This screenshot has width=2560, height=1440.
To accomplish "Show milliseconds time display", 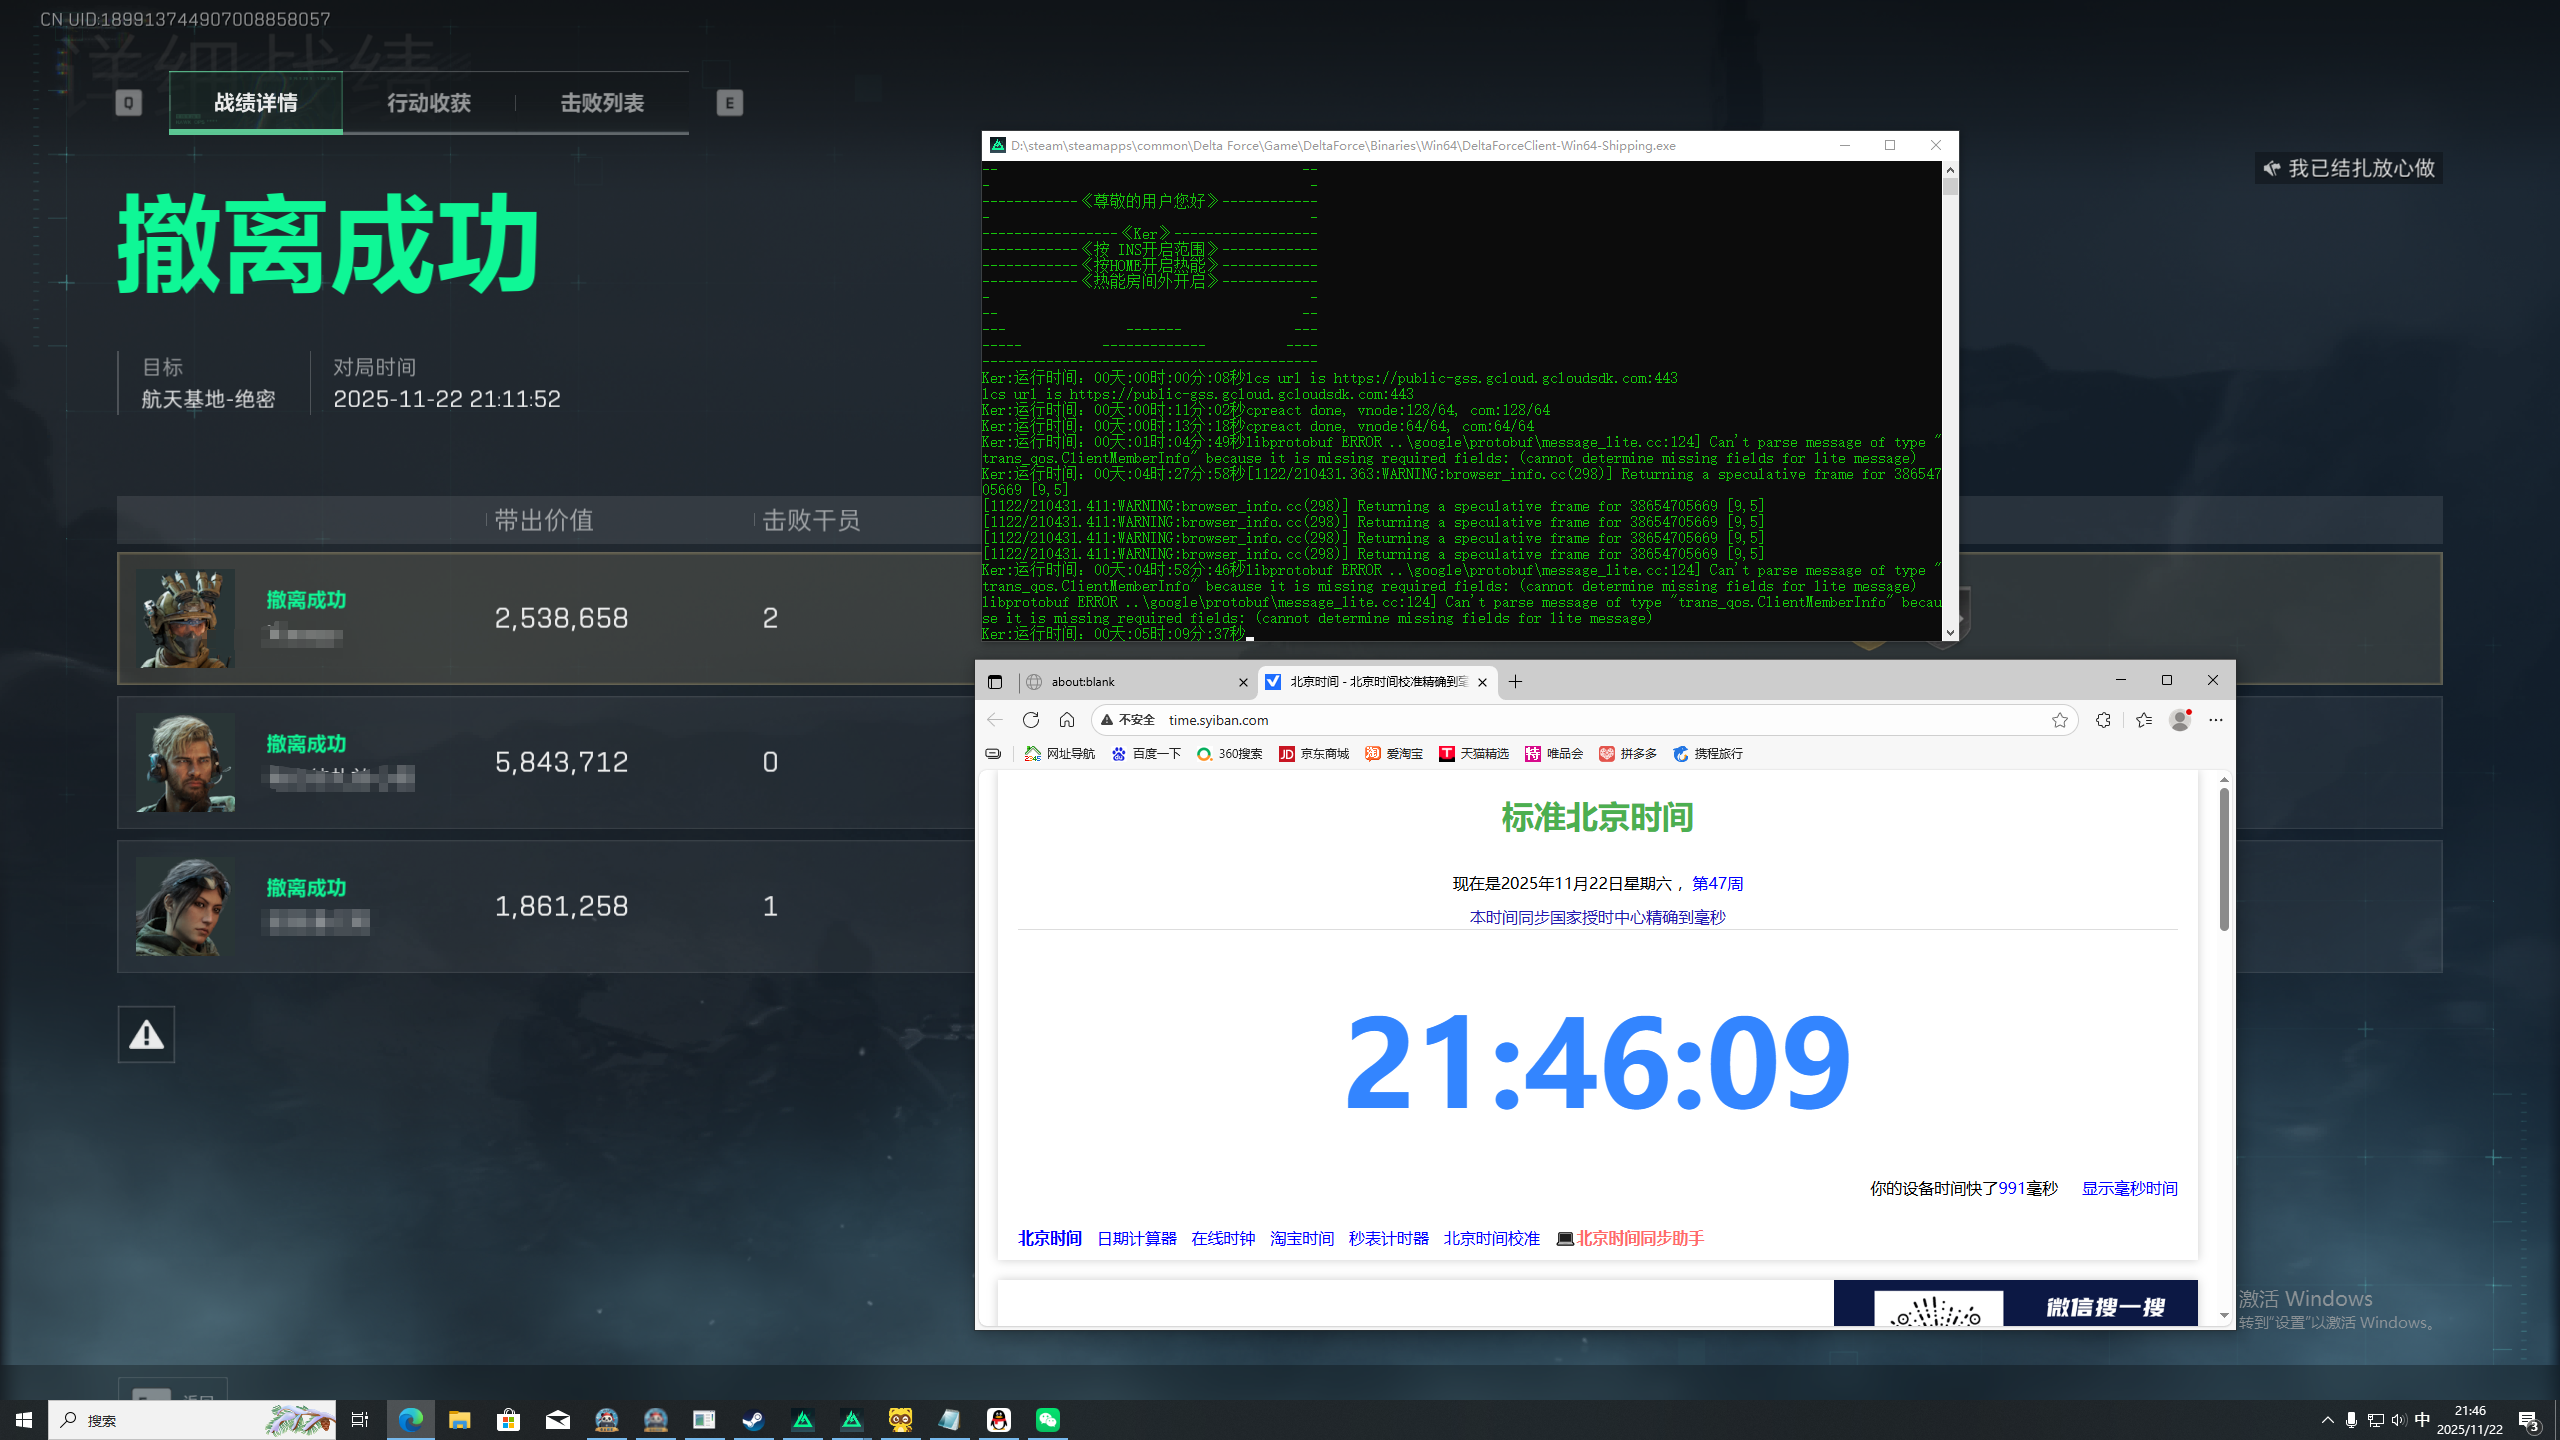I will (x=2129, y=1188).
